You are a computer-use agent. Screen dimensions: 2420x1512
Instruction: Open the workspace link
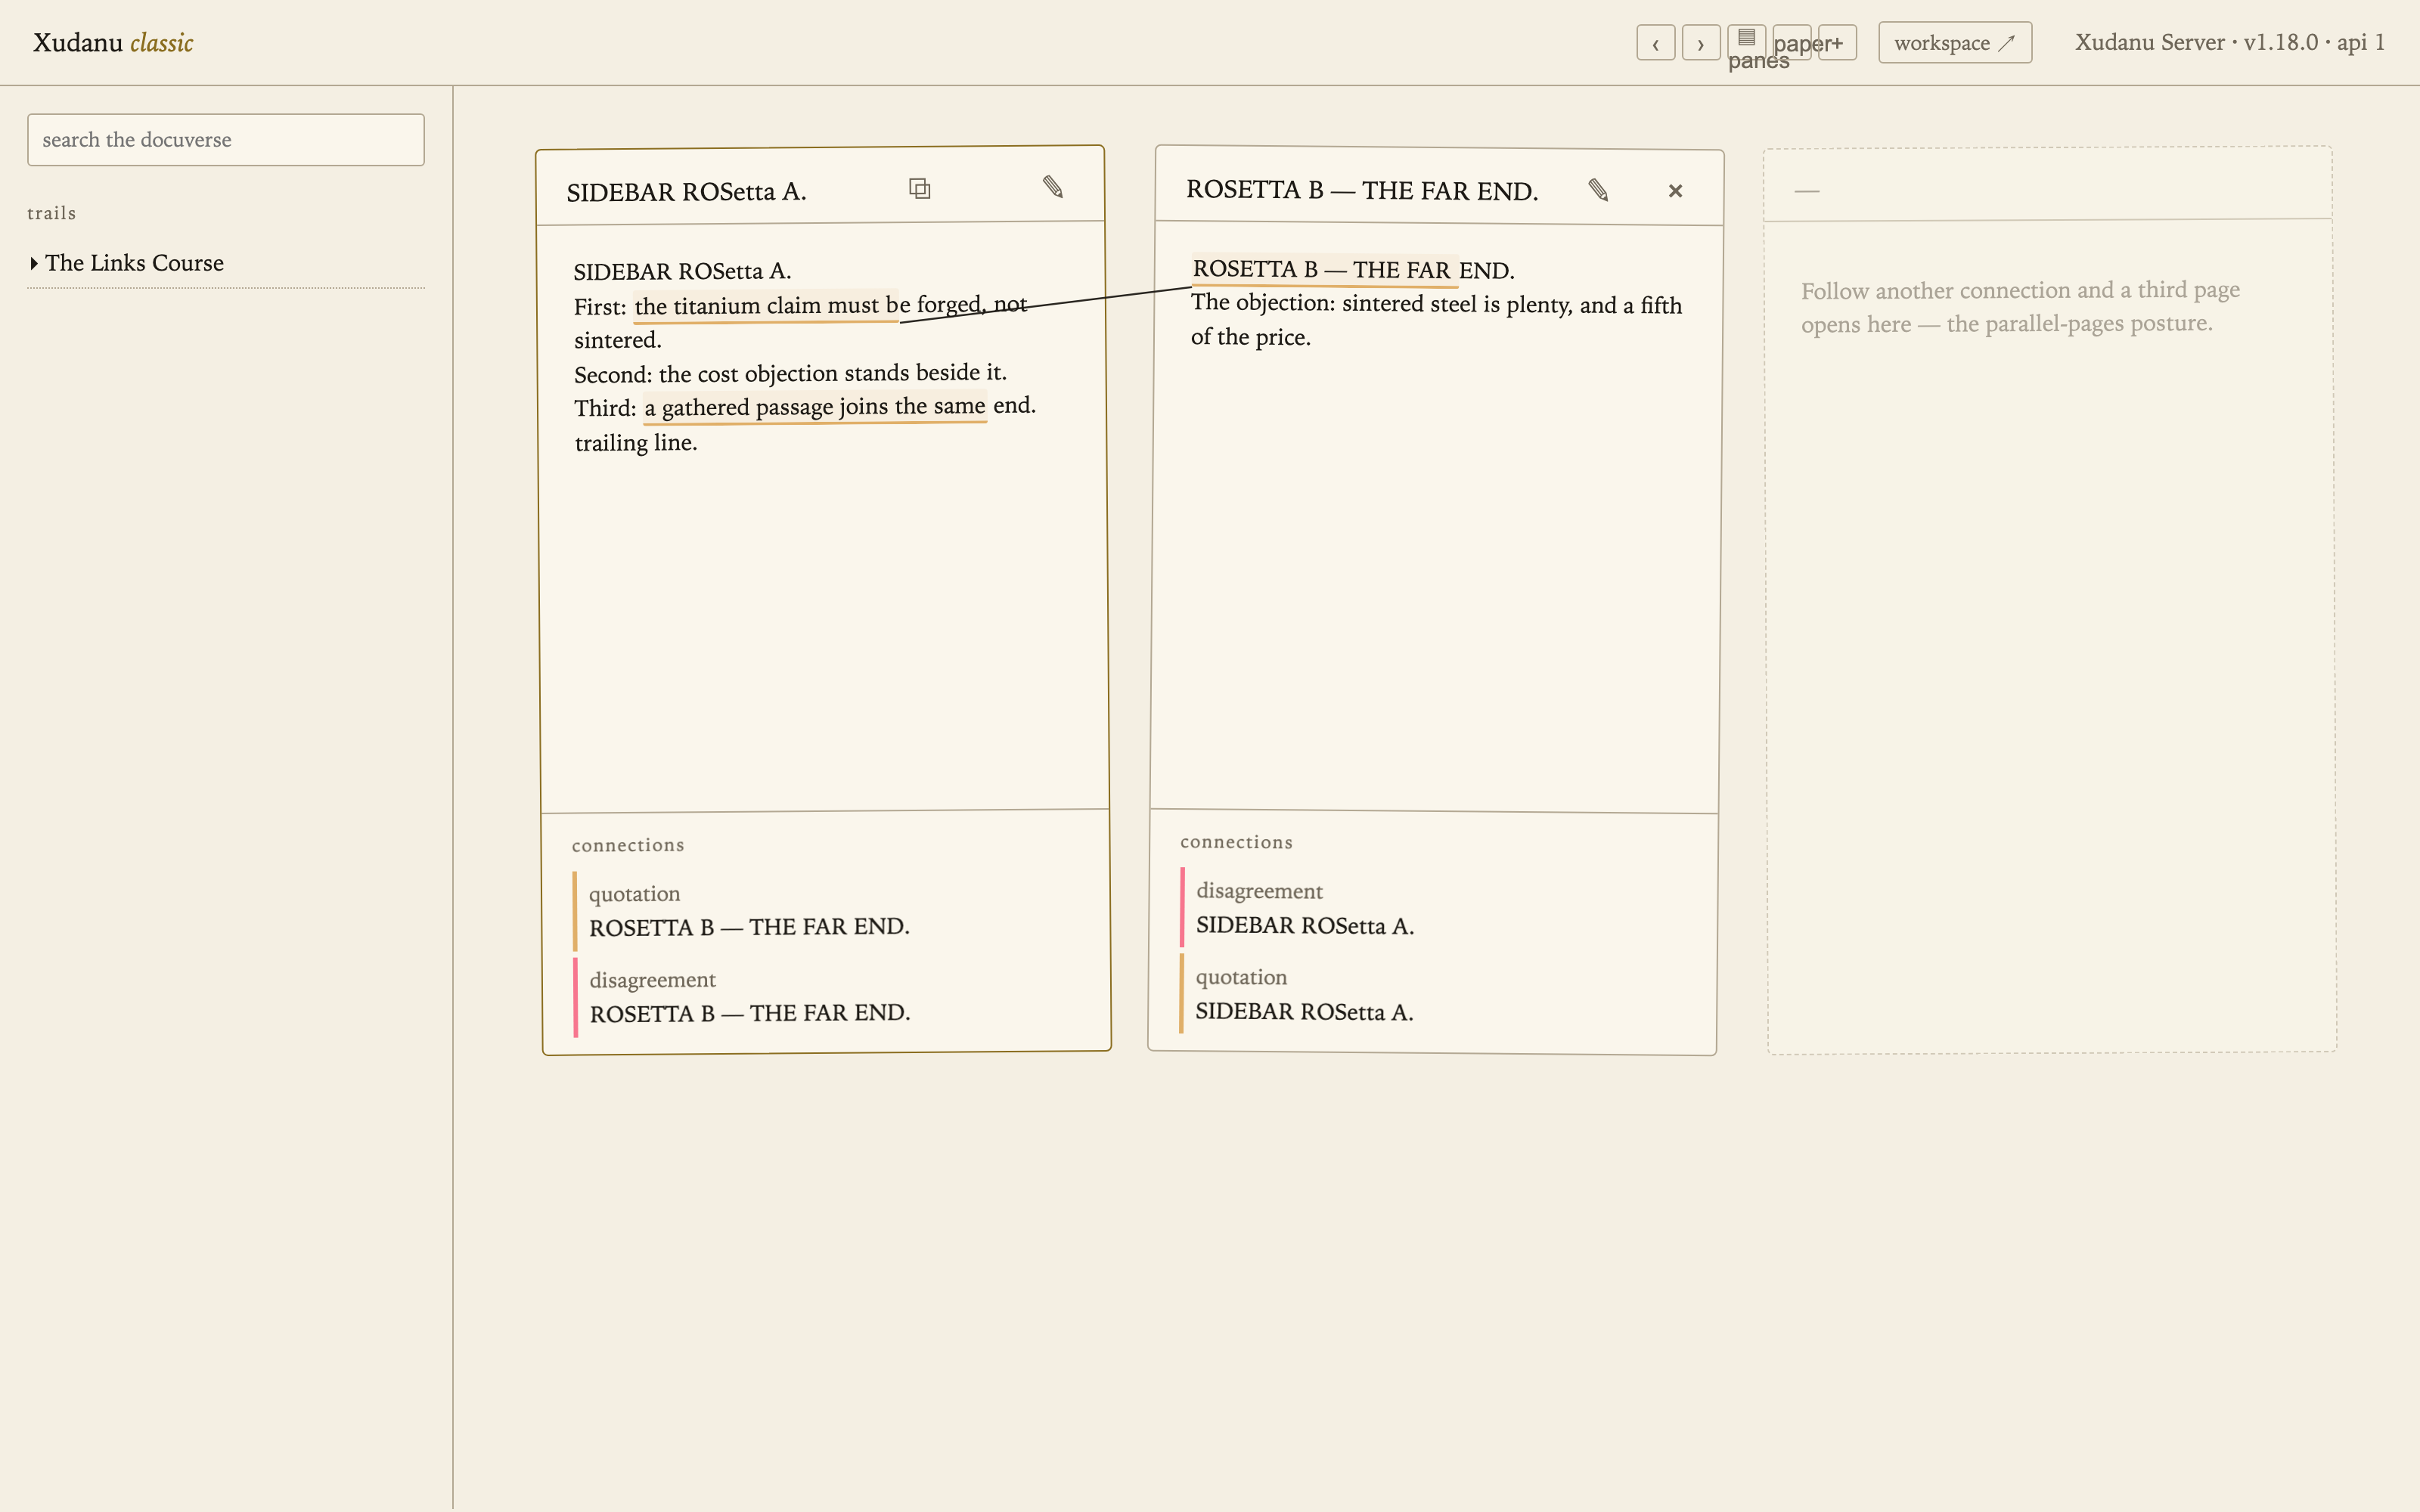[x=1955, y=43]
